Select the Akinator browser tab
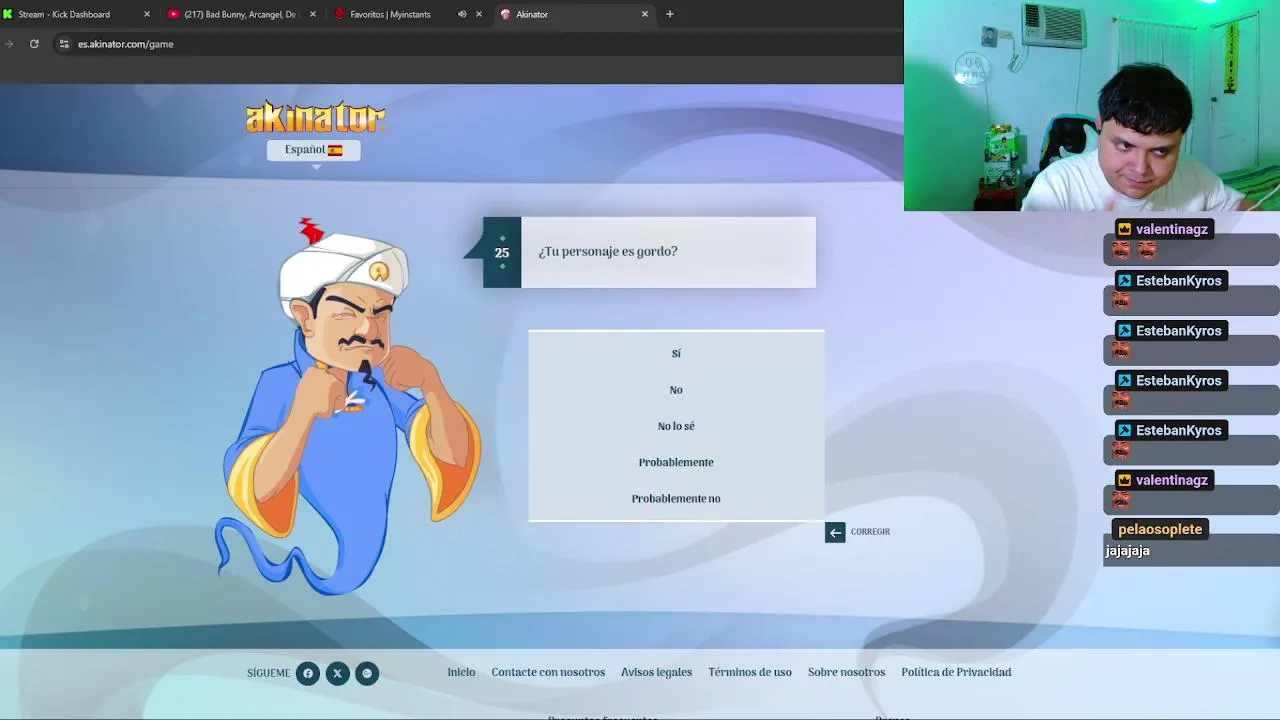 (573, 14)
